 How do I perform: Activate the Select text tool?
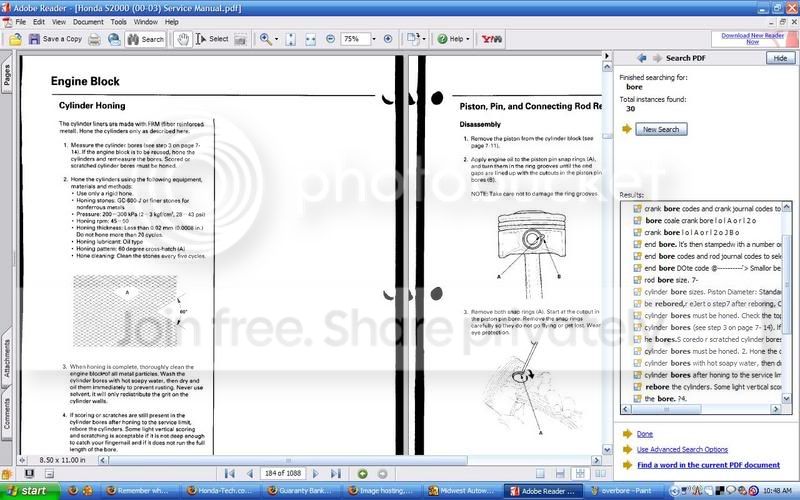pos(212,39)
